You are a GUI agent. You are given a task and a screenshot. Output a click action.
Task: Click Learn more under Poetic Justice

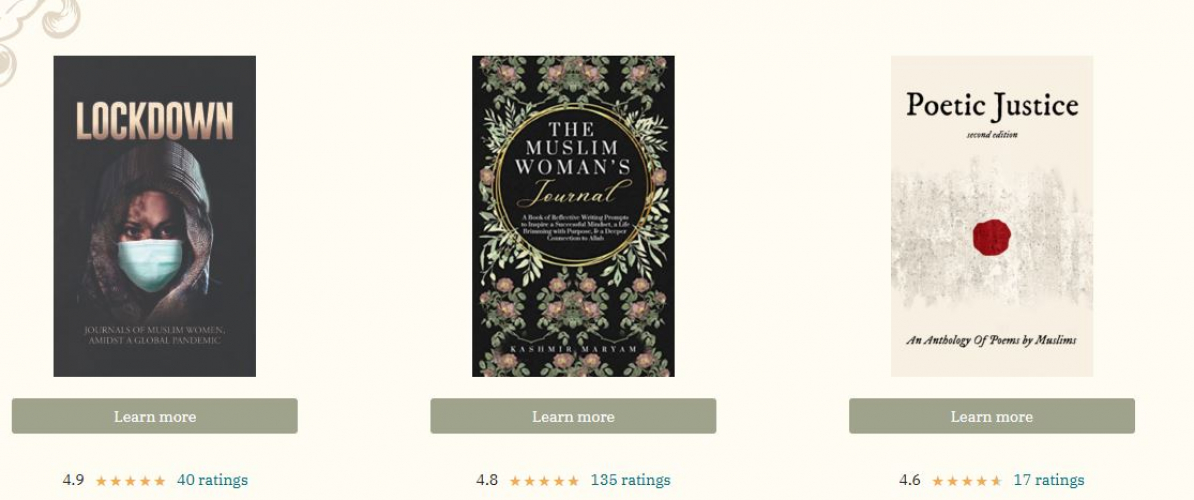coord(992,416)
